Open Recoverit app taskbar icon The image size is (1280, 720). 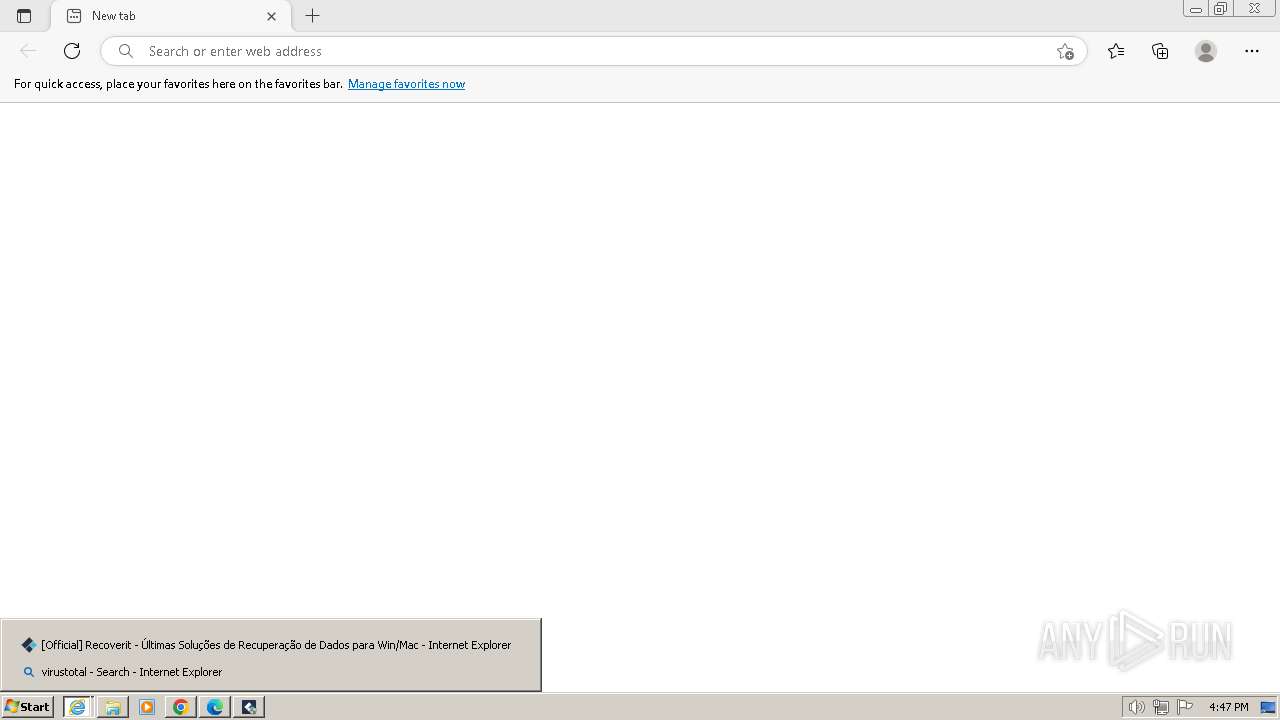tap(249, 707)
